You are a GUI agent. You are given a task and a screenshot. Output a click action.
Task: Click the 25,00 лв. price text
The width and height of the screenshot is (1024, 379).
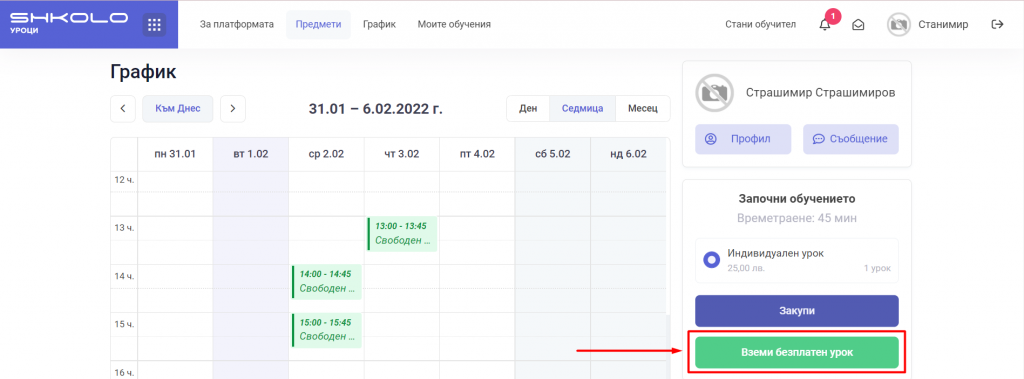[746, 268]
